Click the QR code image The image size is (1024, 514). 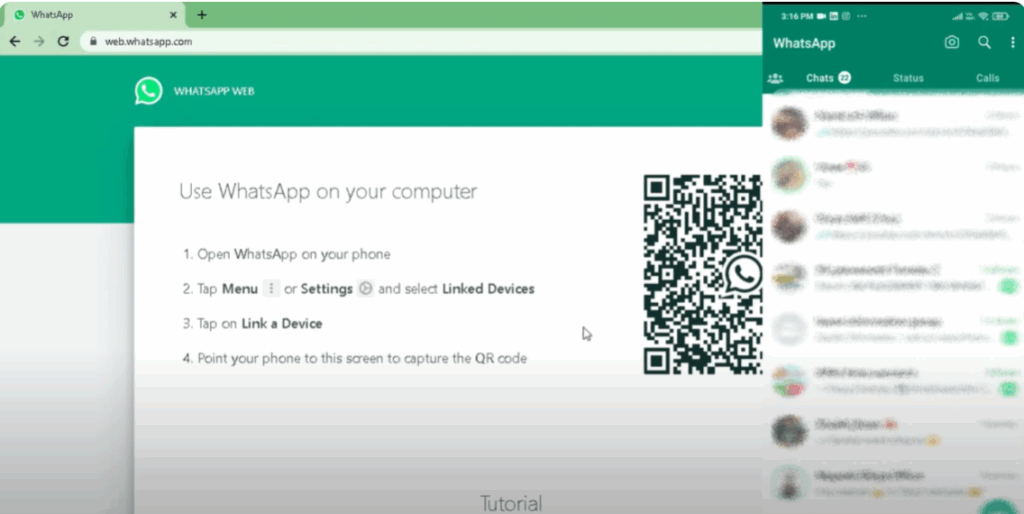pyautogui.click(x=703, y=274)
